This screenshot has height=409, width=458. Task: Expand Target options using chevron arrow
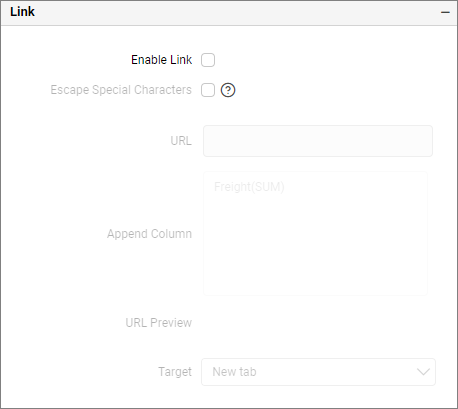coord(423,372)
